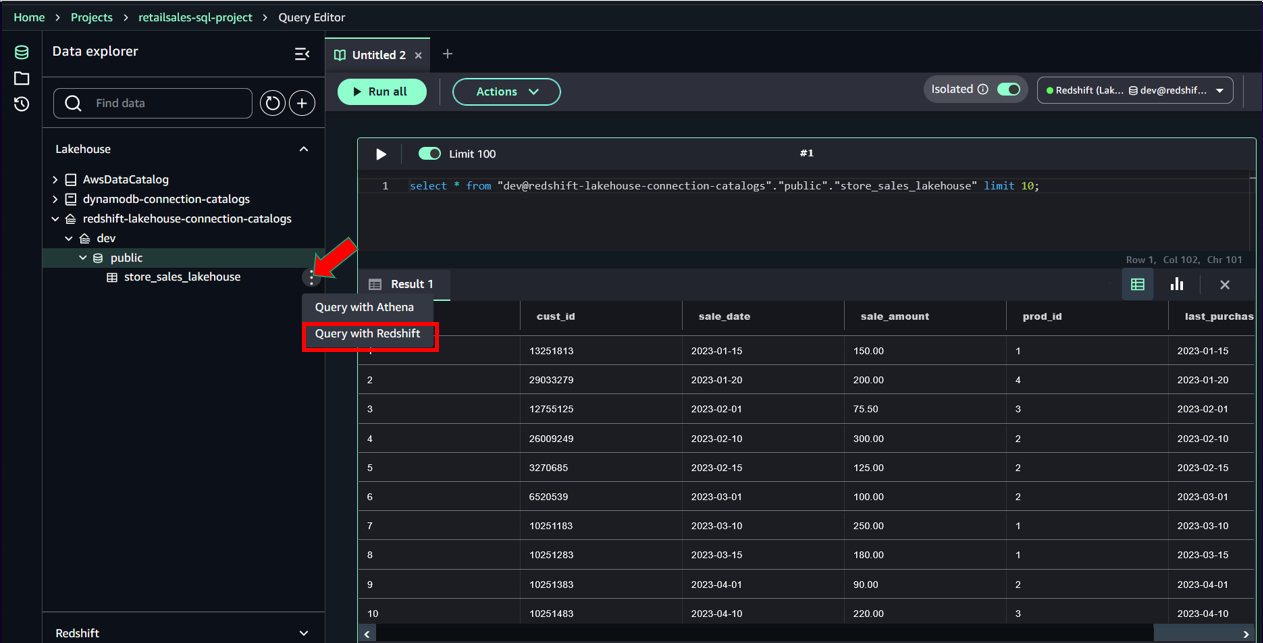Select the store_sales_lakehouse table
The width and height of the screenshot is (1263, 643).
click(x=182, y=277)
